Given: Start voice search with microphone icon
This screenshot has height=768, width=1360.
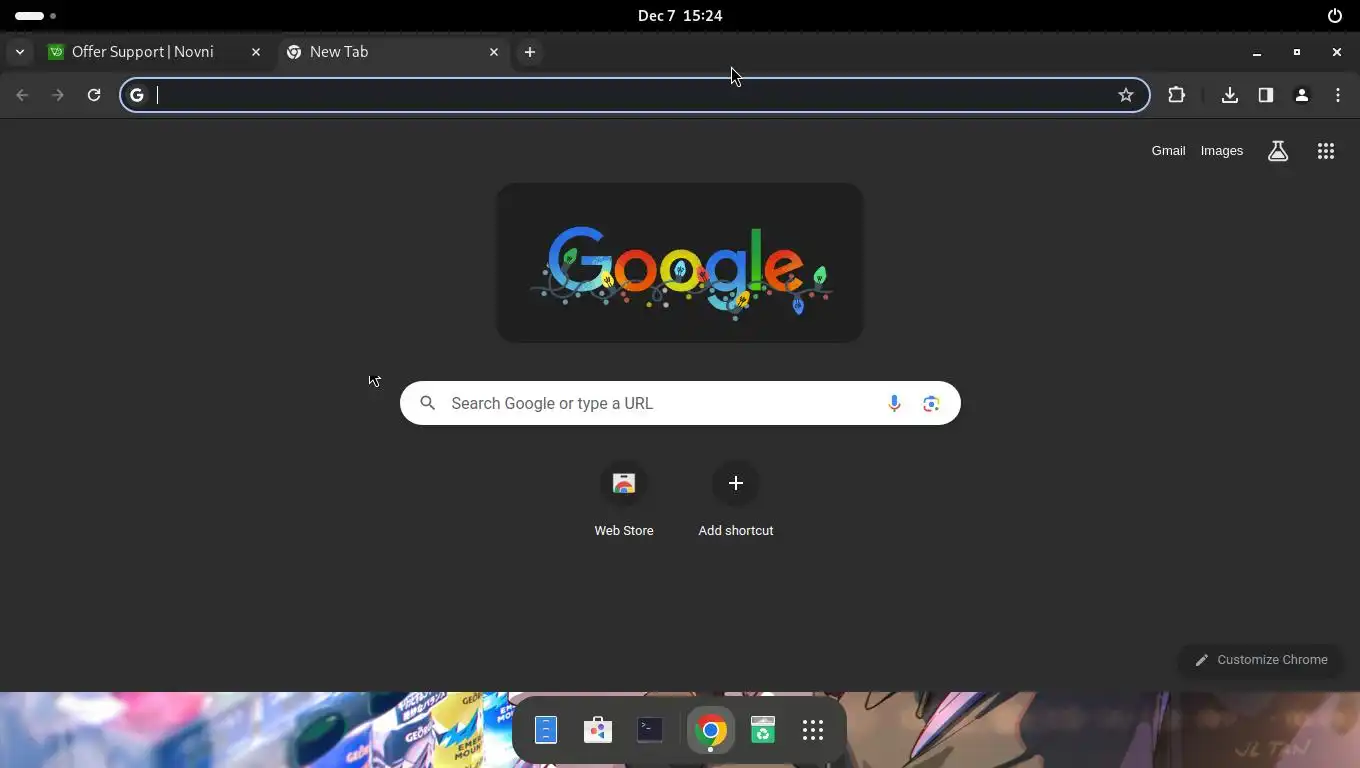Looking at the screenshot, I should point(894,403).
